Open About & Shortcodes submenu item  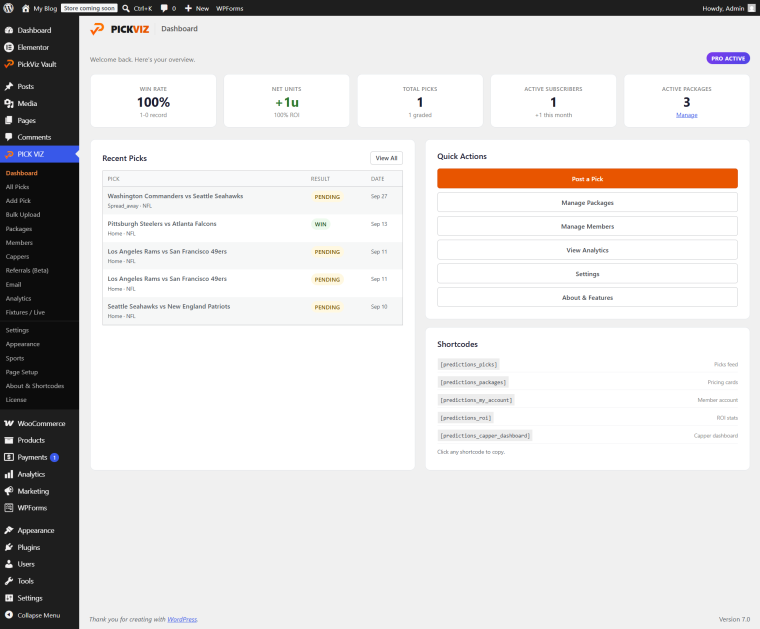click(35, 386)
